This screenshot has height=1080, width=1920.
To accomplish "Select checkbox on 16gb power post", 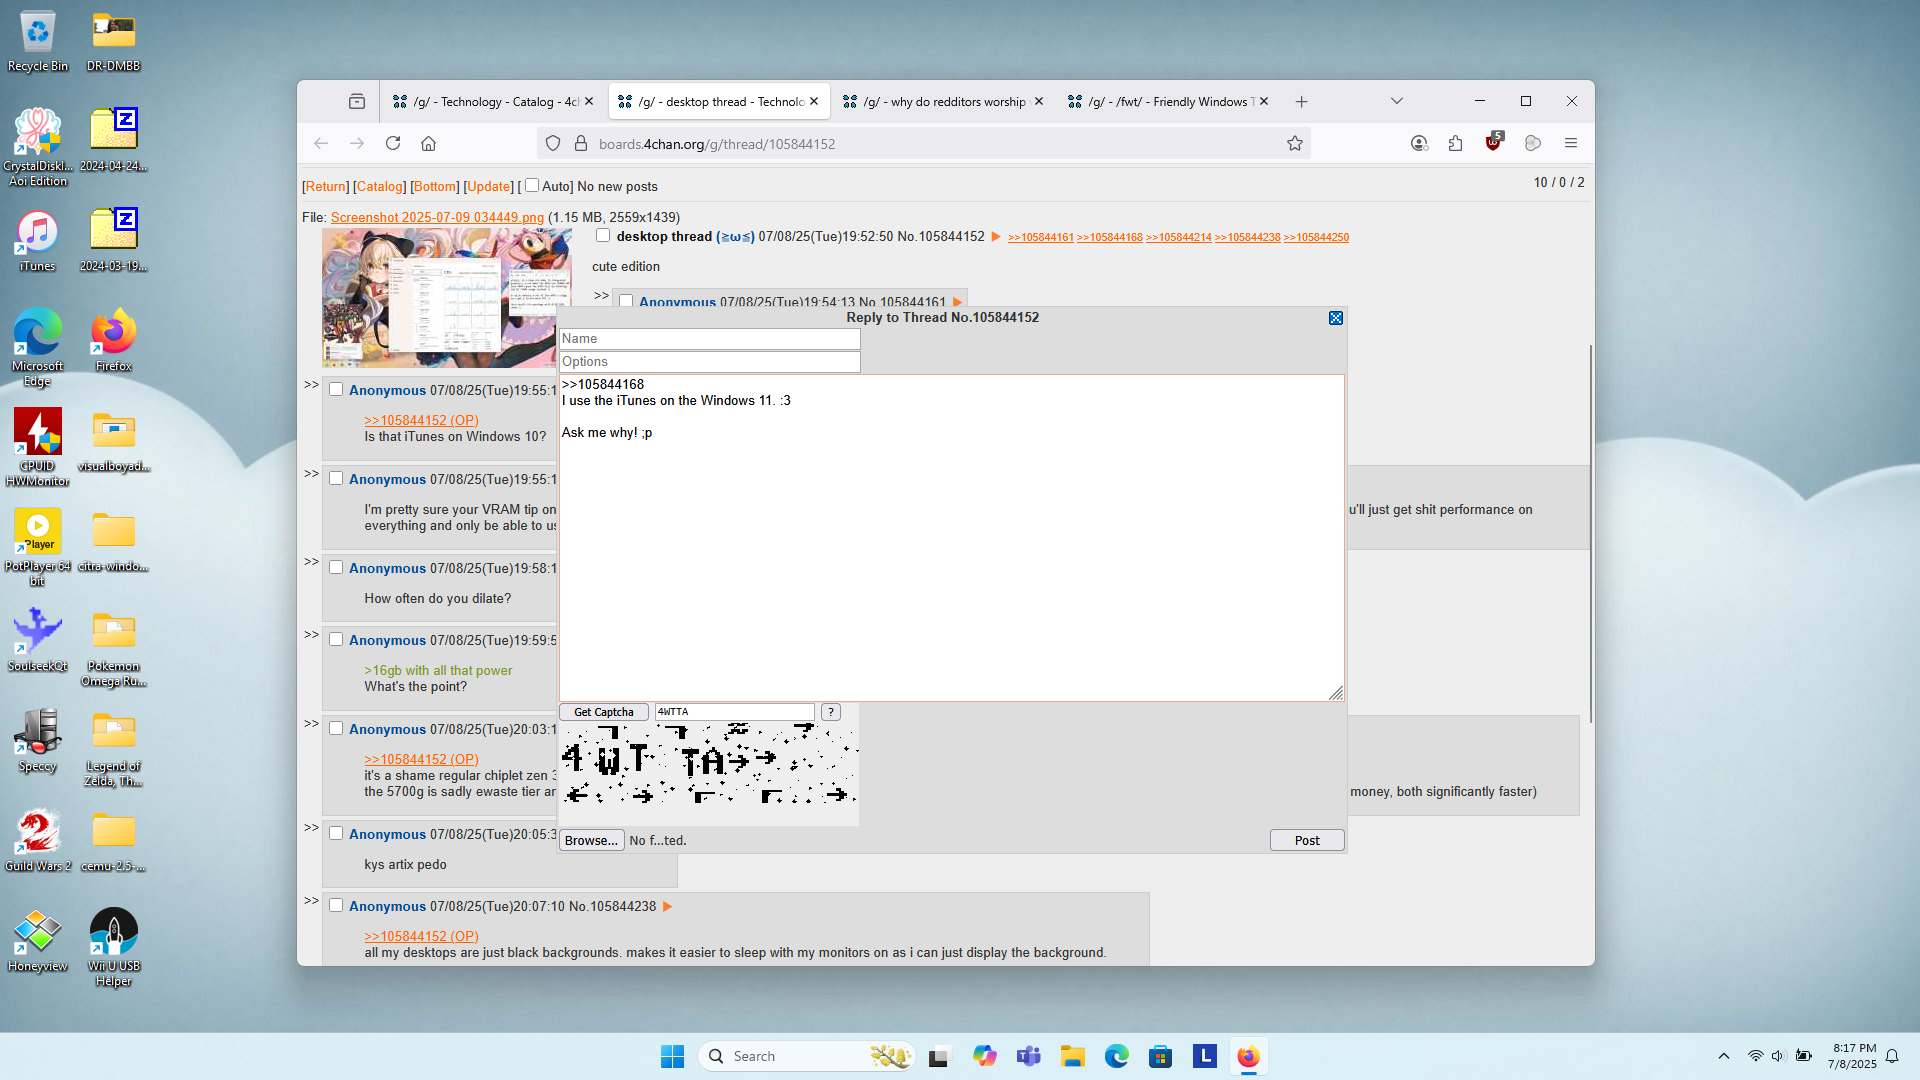I will [336, 640].
